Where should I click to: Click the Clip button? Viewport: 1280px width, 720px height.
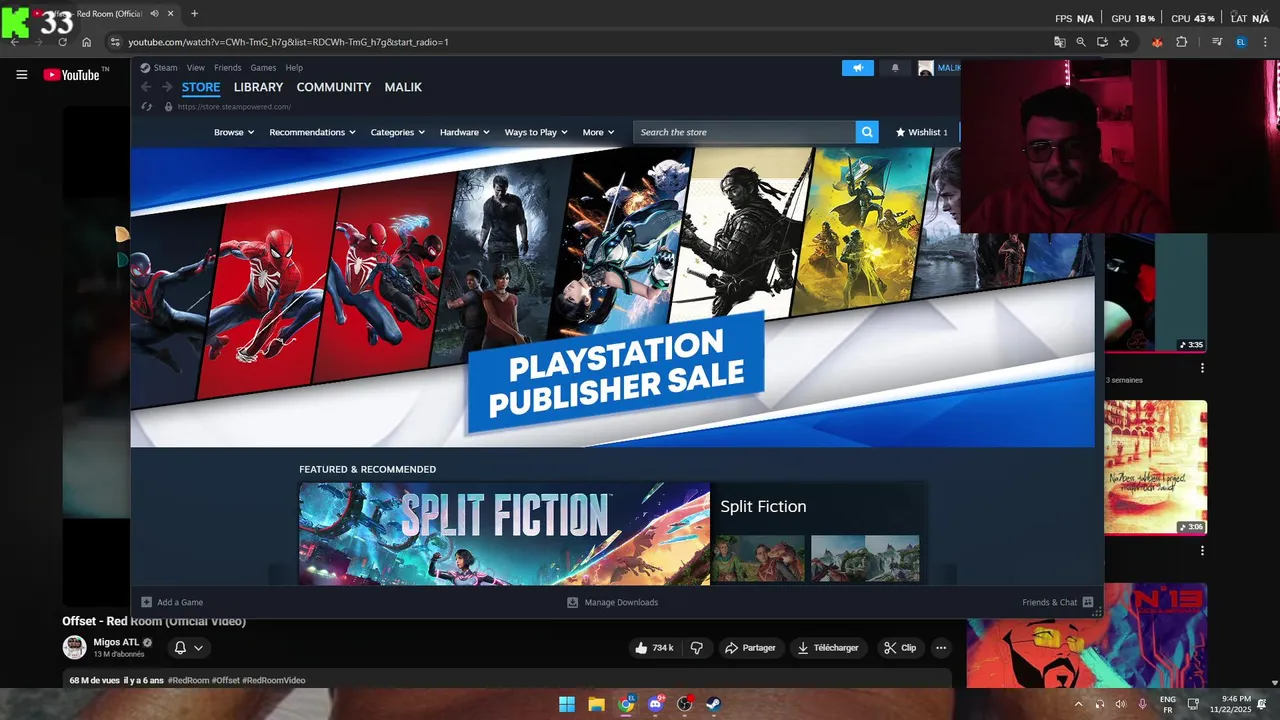coord(900,648)
